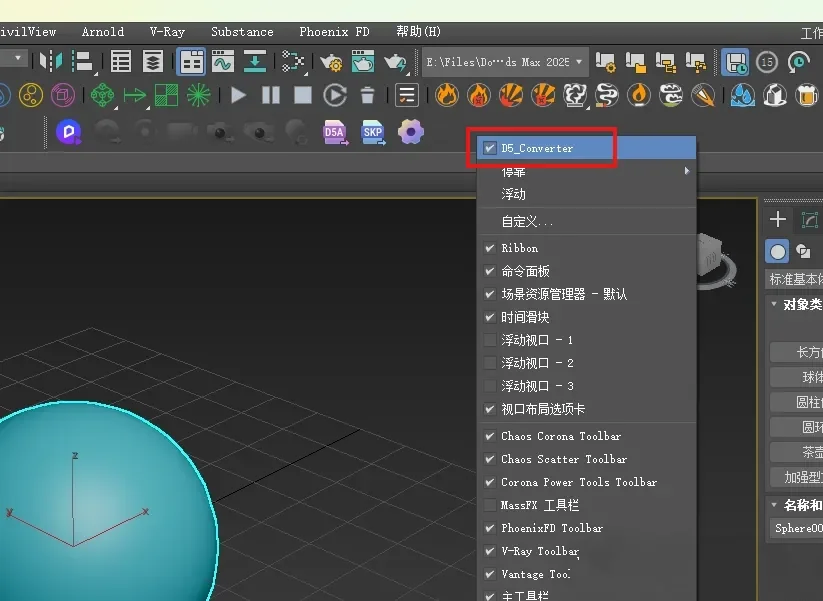Uncheck the V-Ray Toolbar entry
The image size is (823, 601).
click(x=540, y=551)
